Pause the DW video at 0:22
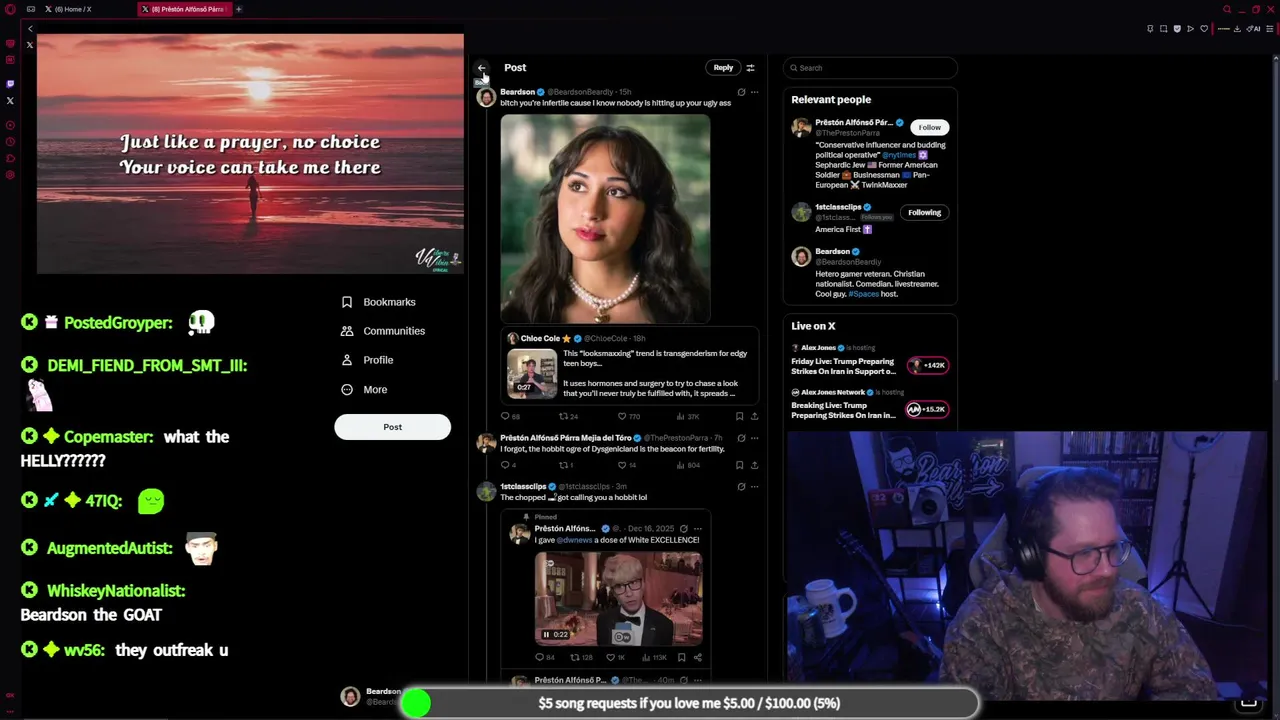Screen dimensions: 1280x720 click(x=546, y=634)
